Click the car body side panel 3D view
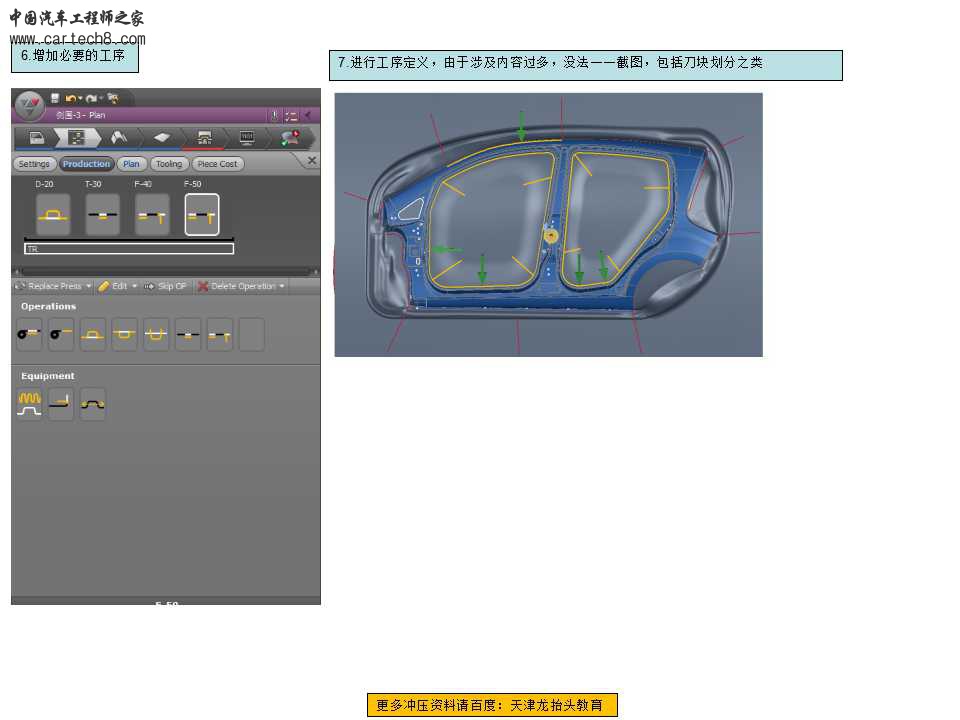Screen dimensions: 960x720 (x=549, y=225)
